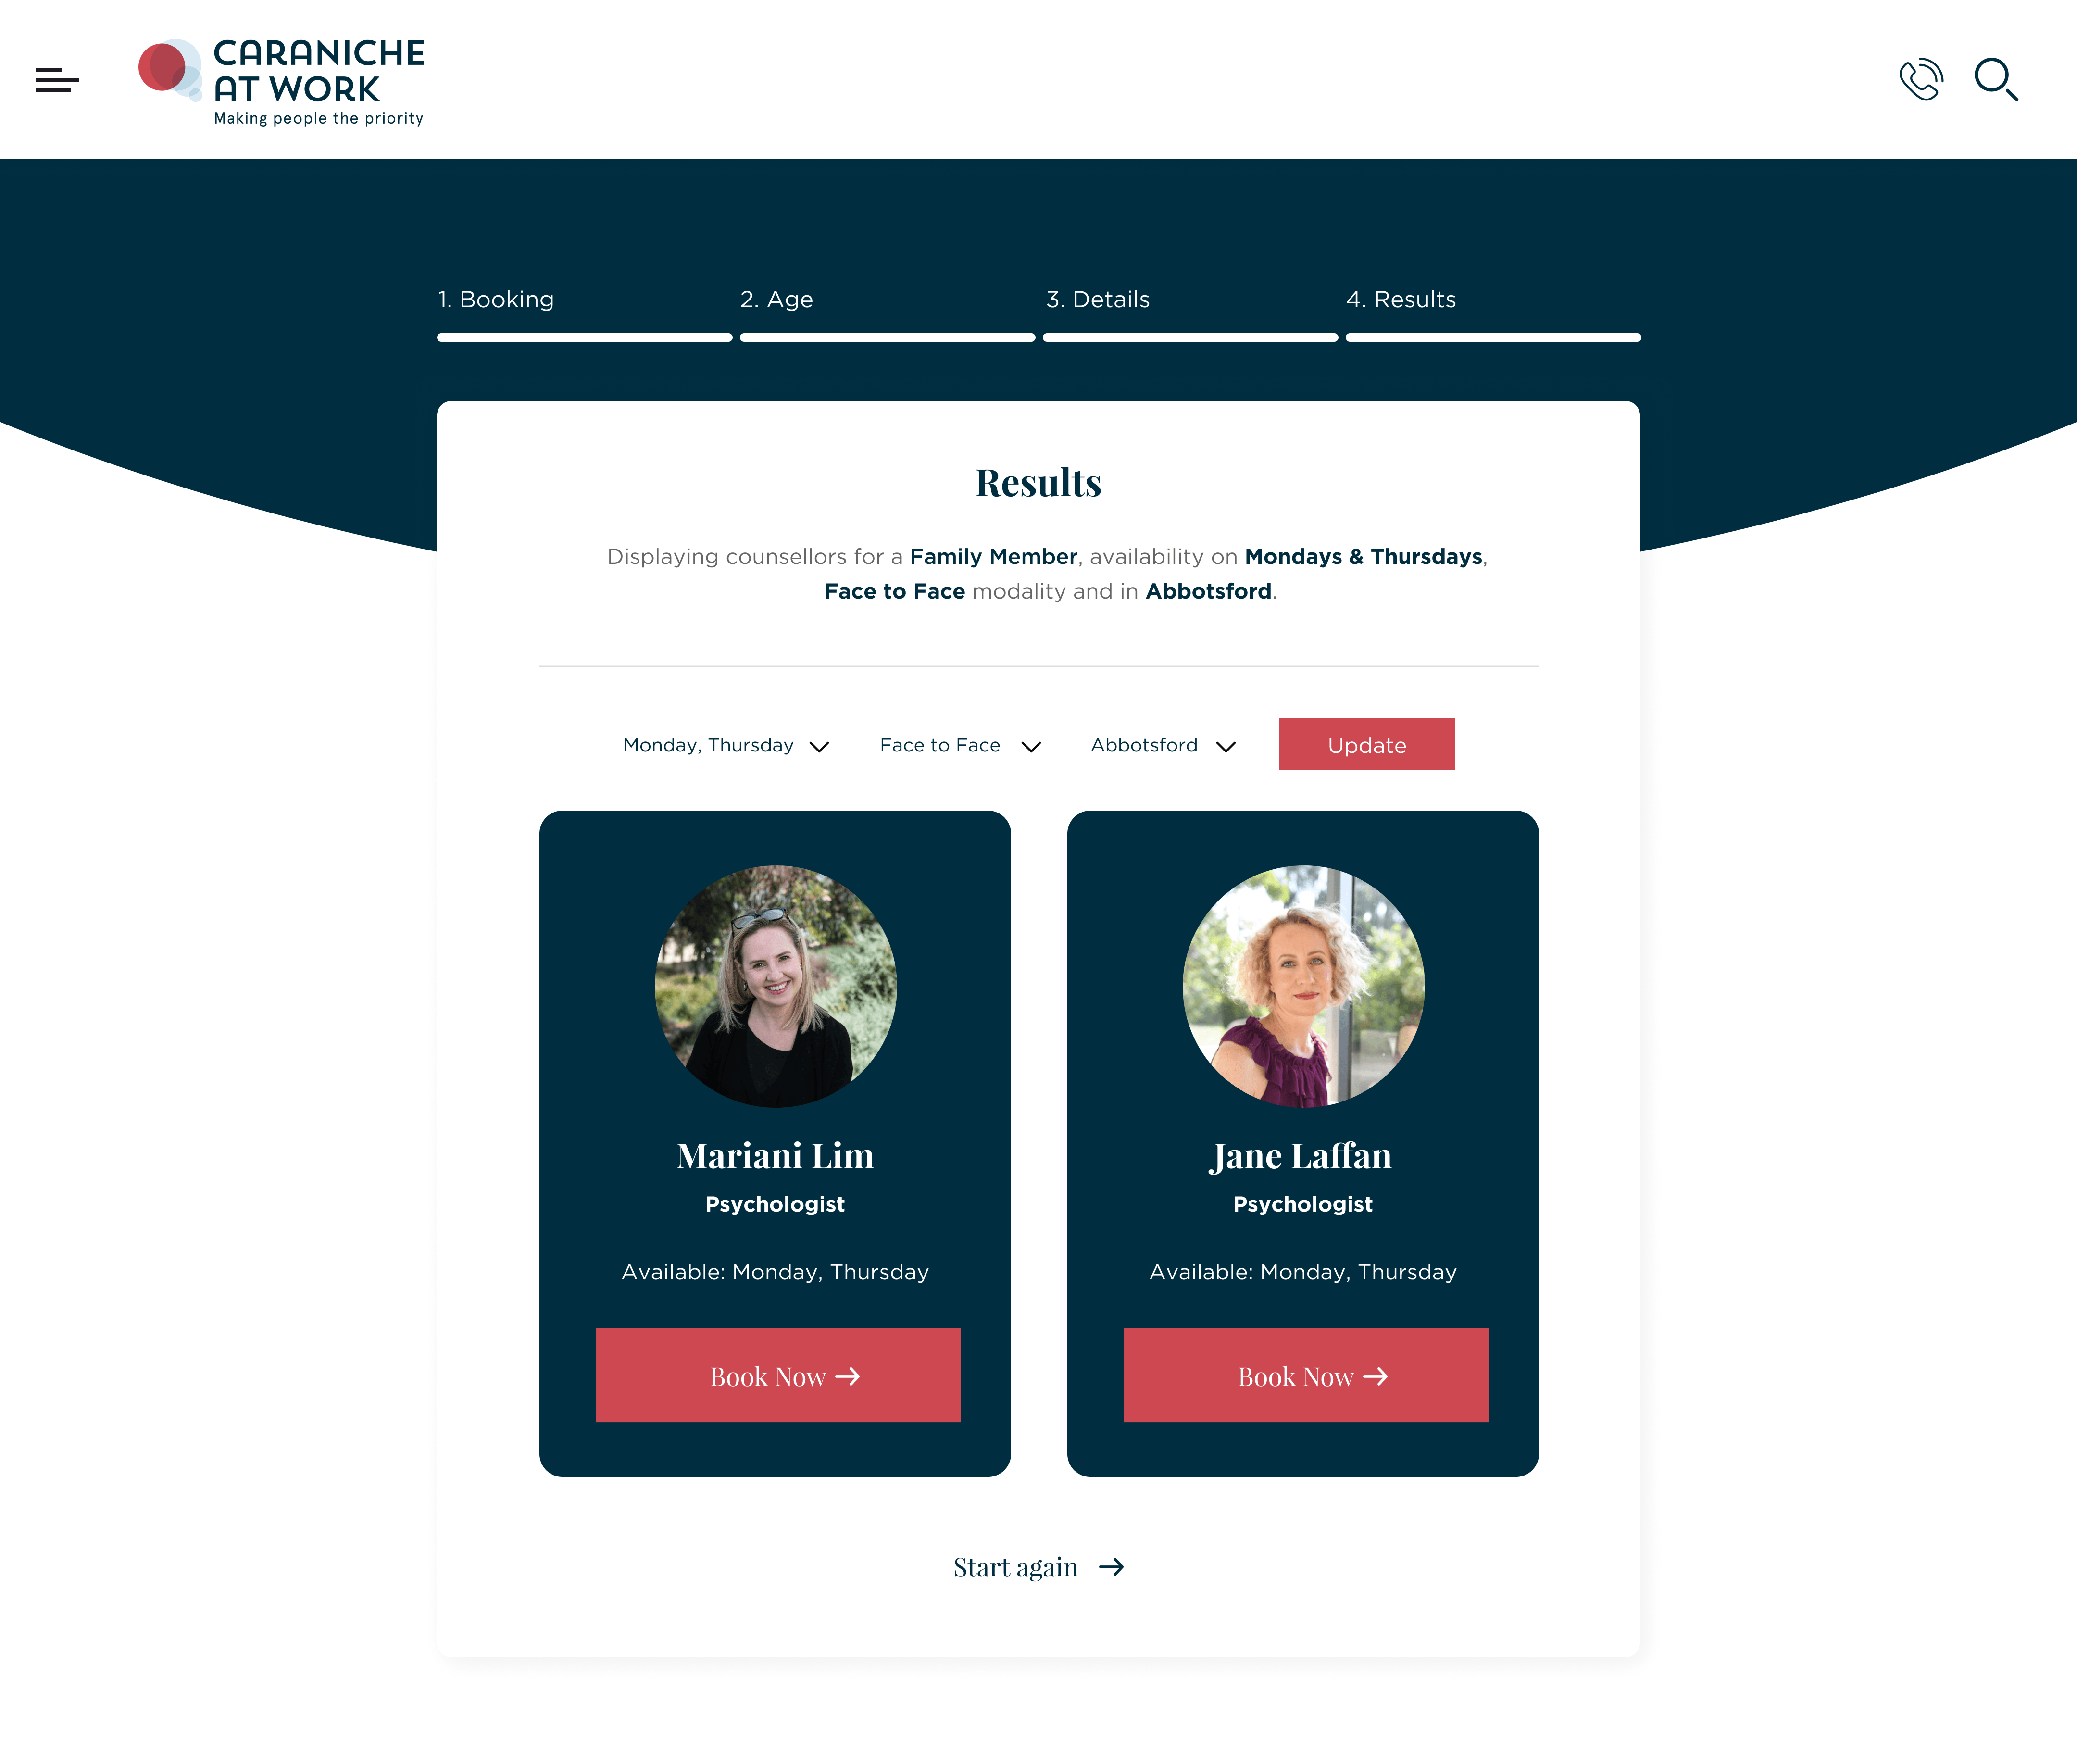
Task: Open the hamburger navigation menu
Action: point(57,80)
